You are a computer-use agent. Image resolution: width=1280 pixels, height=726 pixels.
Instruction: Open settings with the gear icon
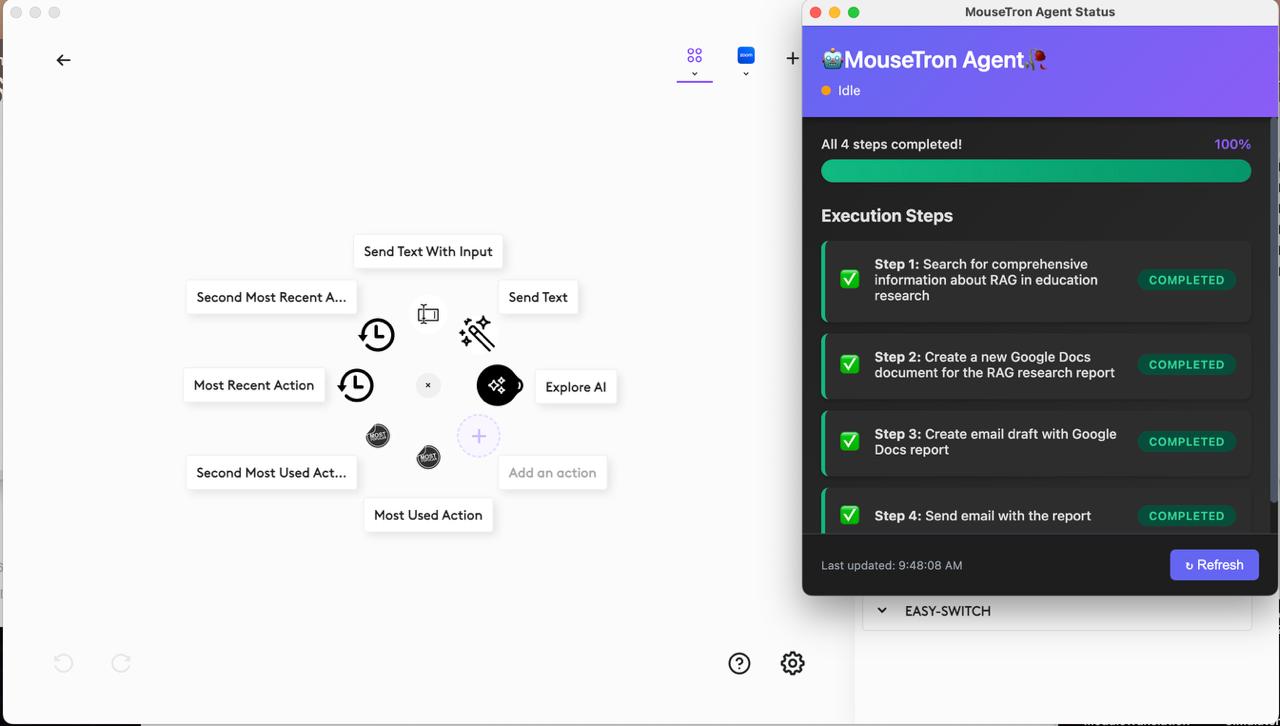[792, 663]
